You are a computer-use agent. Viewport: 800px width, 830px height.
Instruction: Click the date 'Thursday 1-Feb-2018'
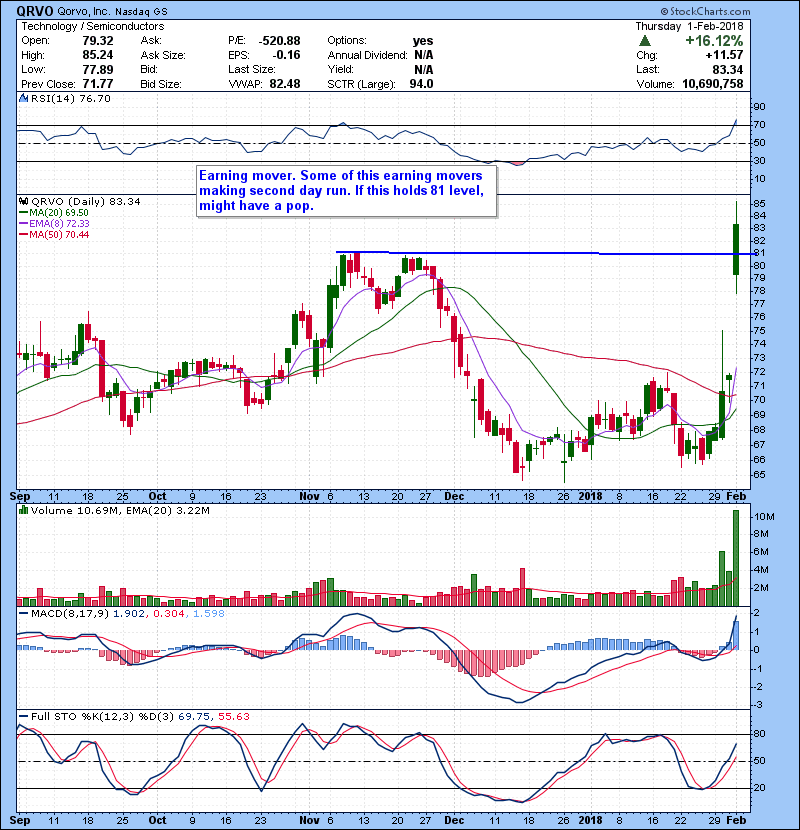pyautogui.click(x=689, y=26)
